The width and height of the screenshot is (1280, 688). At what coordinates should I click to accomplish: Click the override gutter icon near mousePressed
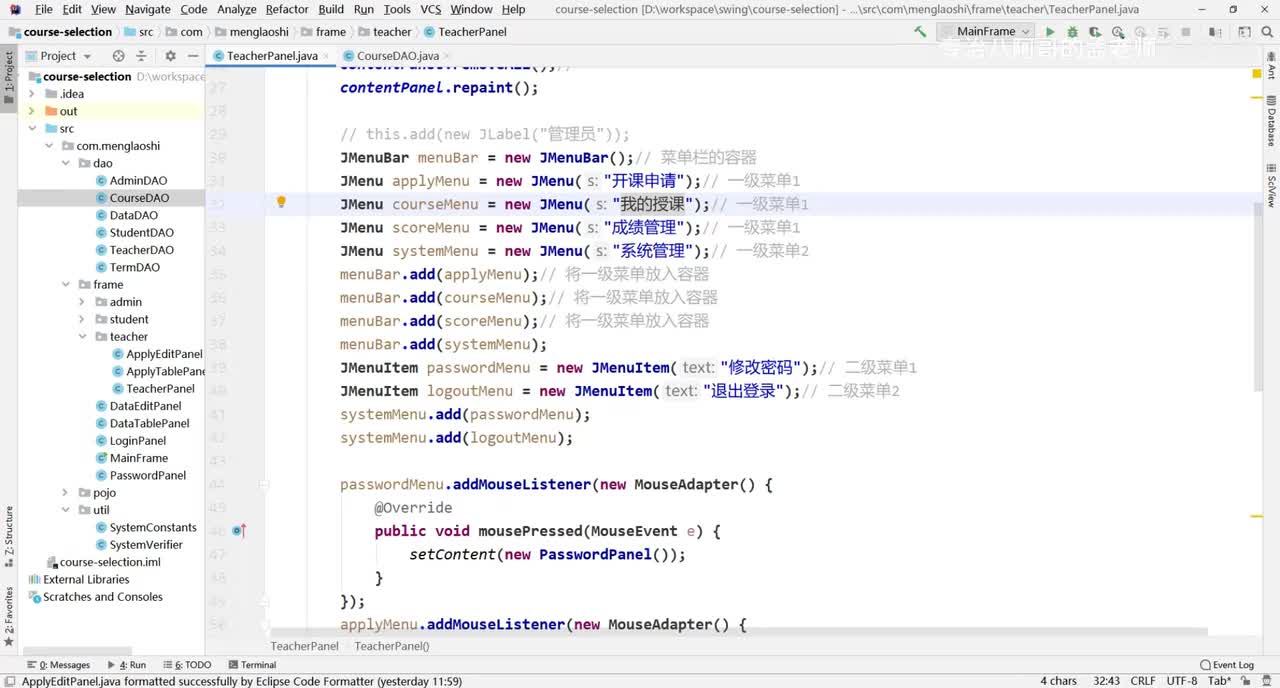(239, 531)
